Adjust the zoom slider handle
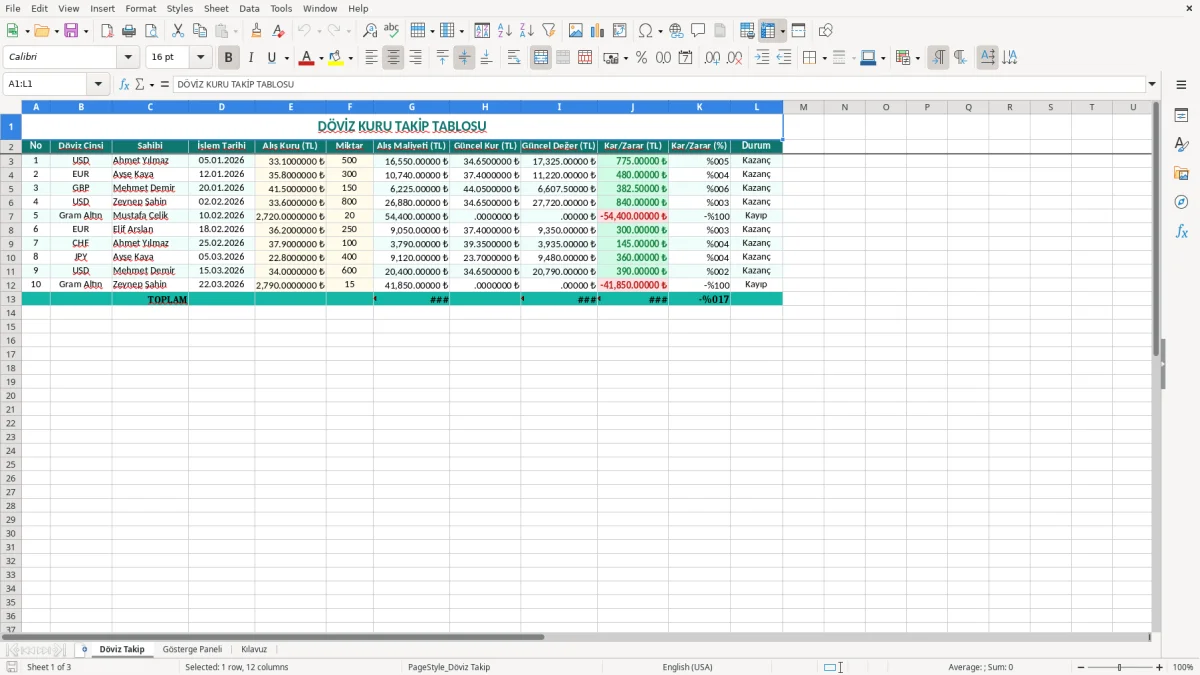The height and width of the screenshot is (675, 1200). tap(1120, 667)
